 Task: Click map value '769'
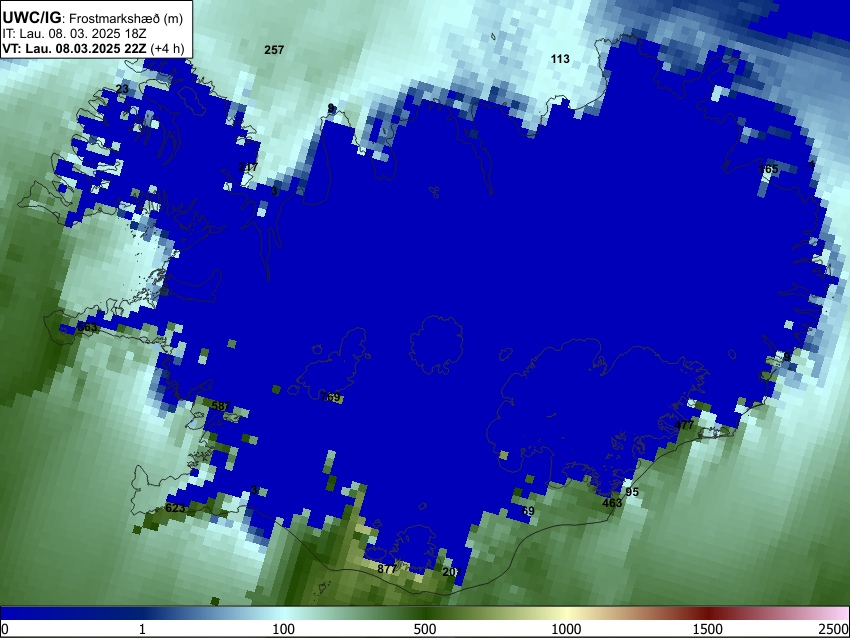pos(330,397)
